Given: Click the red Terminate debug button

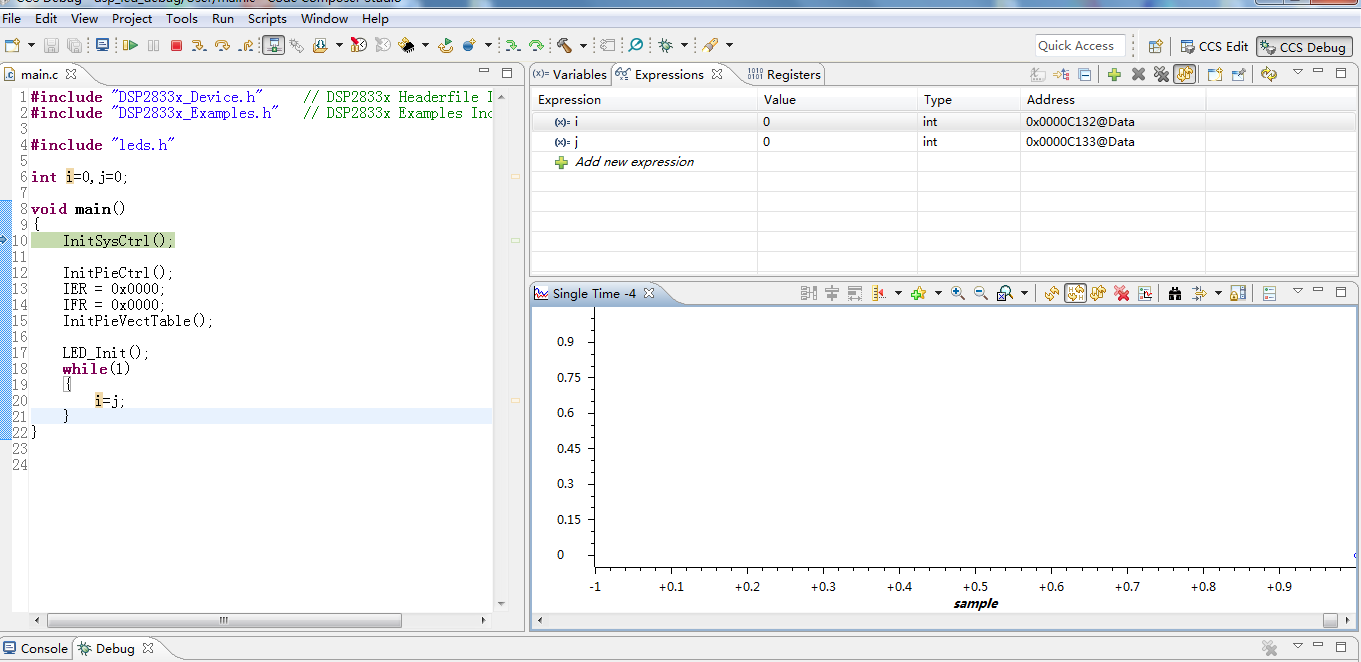Looking at the screenshot, I should 176,45.
